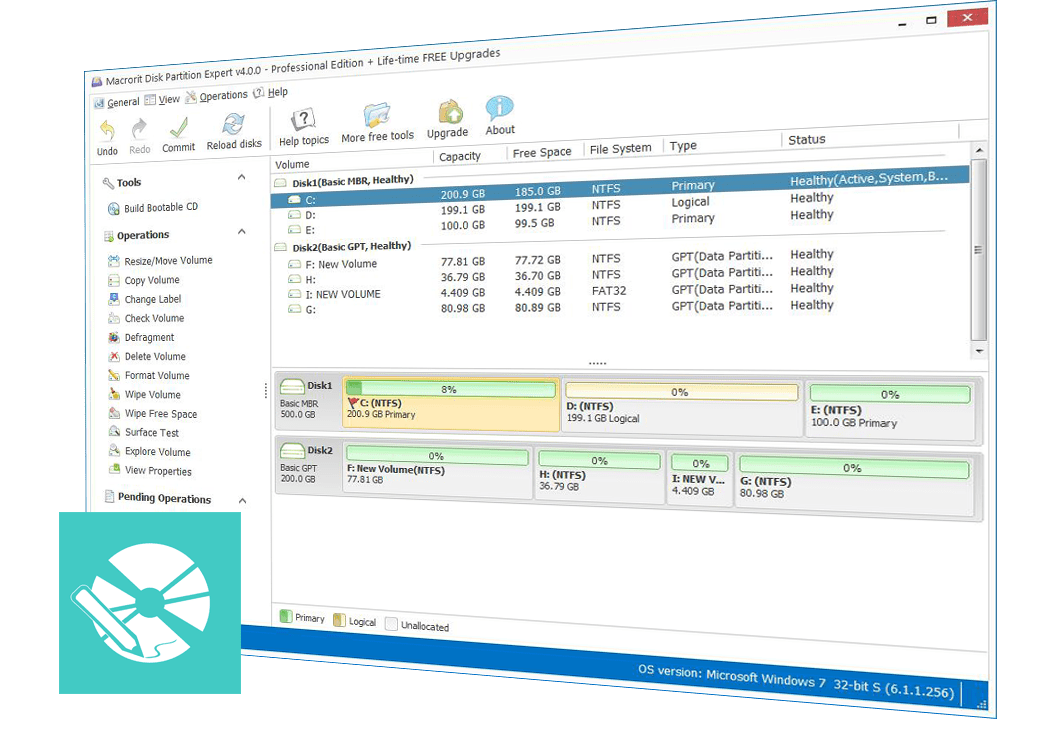Select F: New Volume(NTFS) partition block
The width and height of the screenshot is (1058, 756).
click(x=437, y=469)
